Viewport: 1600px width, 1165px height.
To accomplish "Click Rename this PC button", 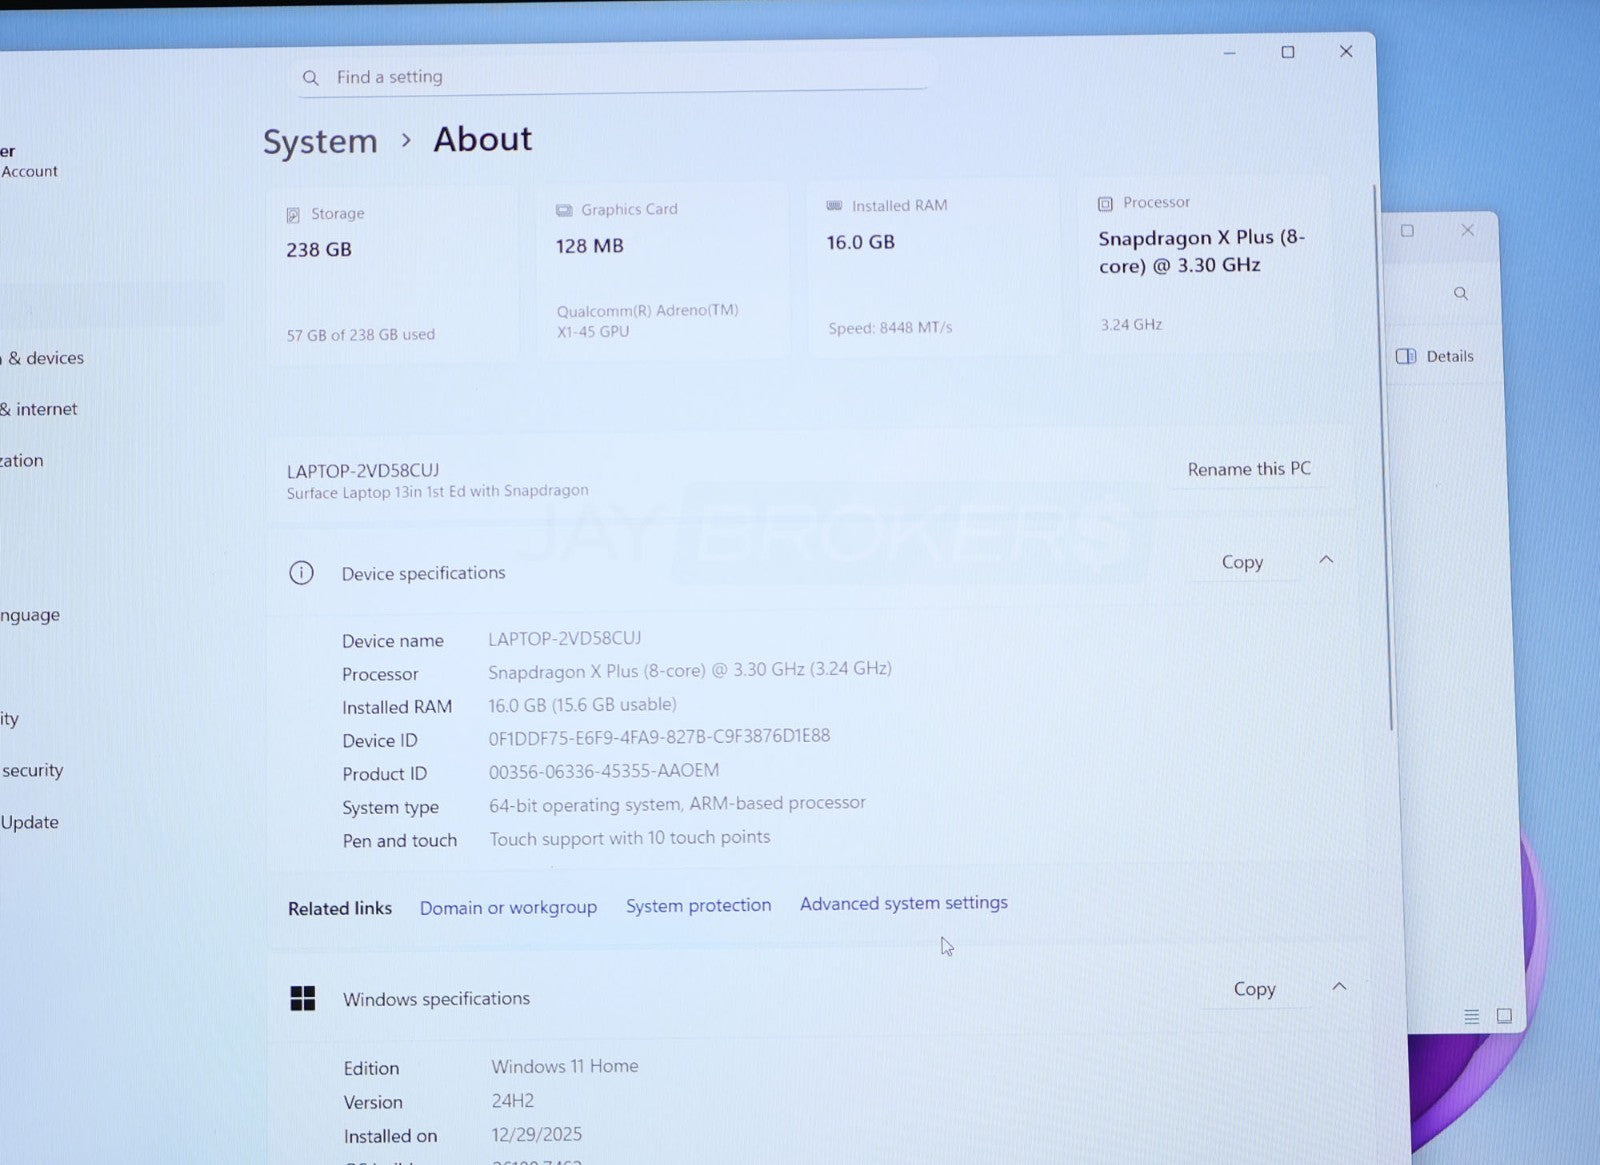I will [1248, 469].
